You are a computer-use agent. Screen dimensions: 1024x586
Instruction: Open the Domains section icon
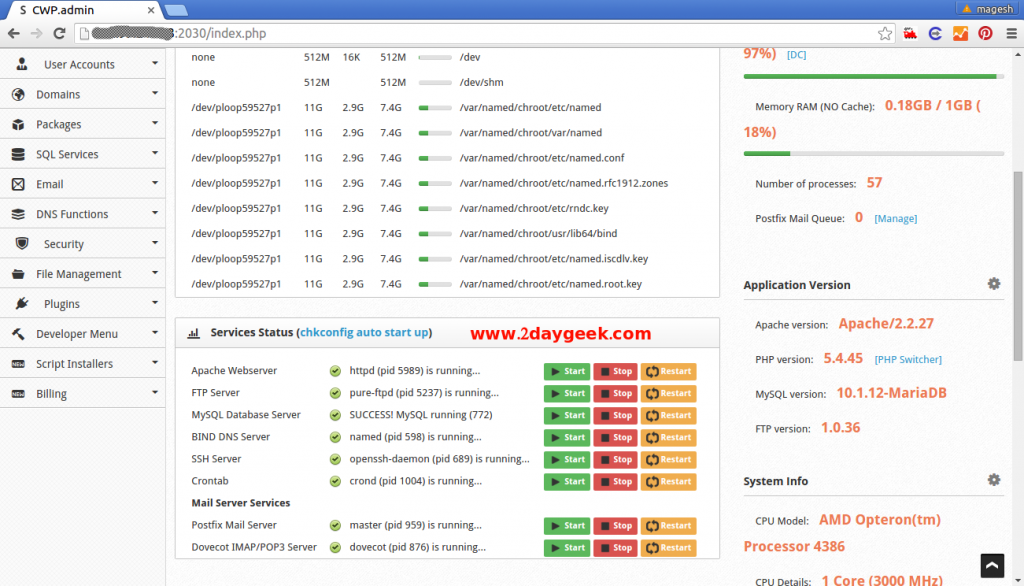(x=21, y=93)
